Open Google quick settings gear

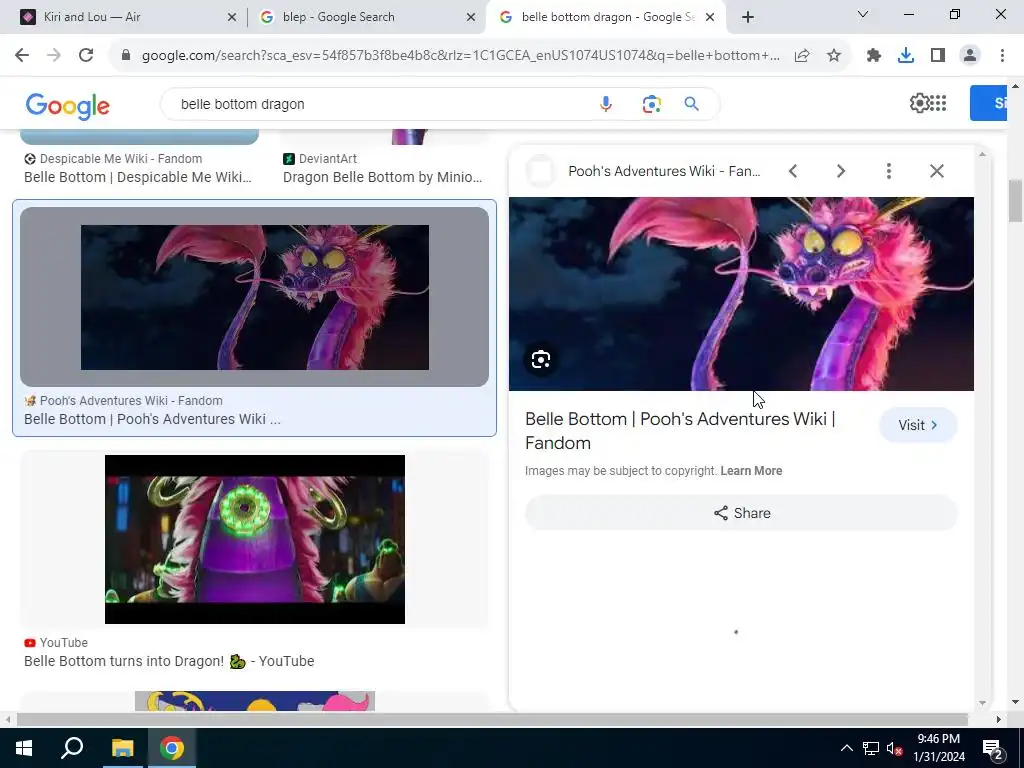(919, 103)
